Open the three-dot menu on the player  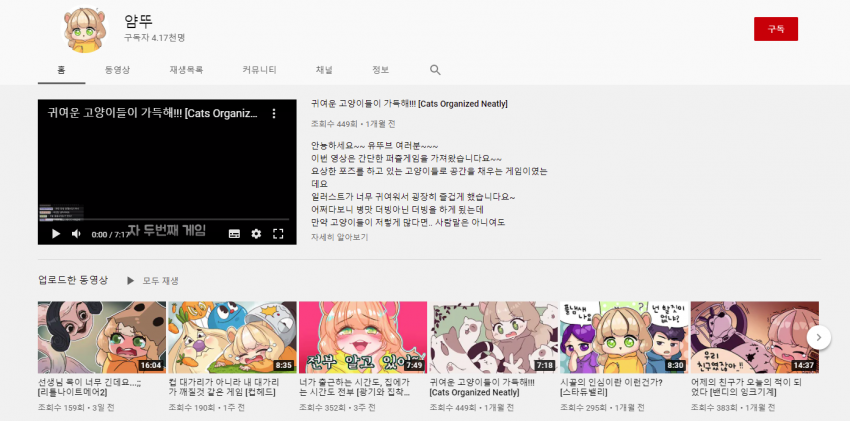274,113
